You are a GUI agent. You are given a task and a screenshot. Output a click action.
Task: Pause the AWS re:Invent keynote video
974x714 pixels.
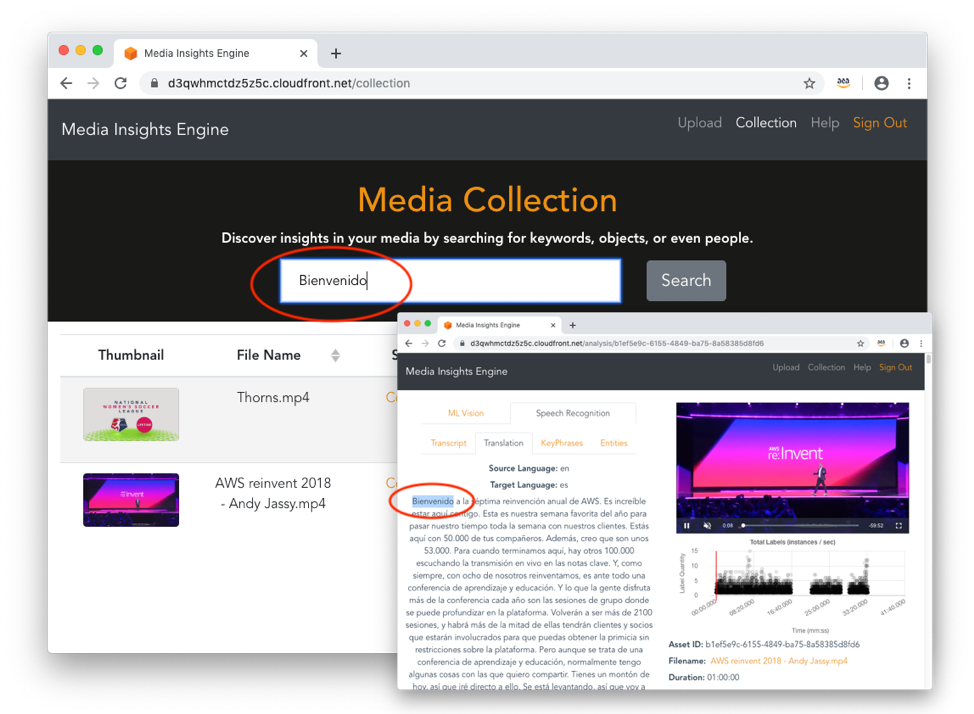(x=686, y=525)
